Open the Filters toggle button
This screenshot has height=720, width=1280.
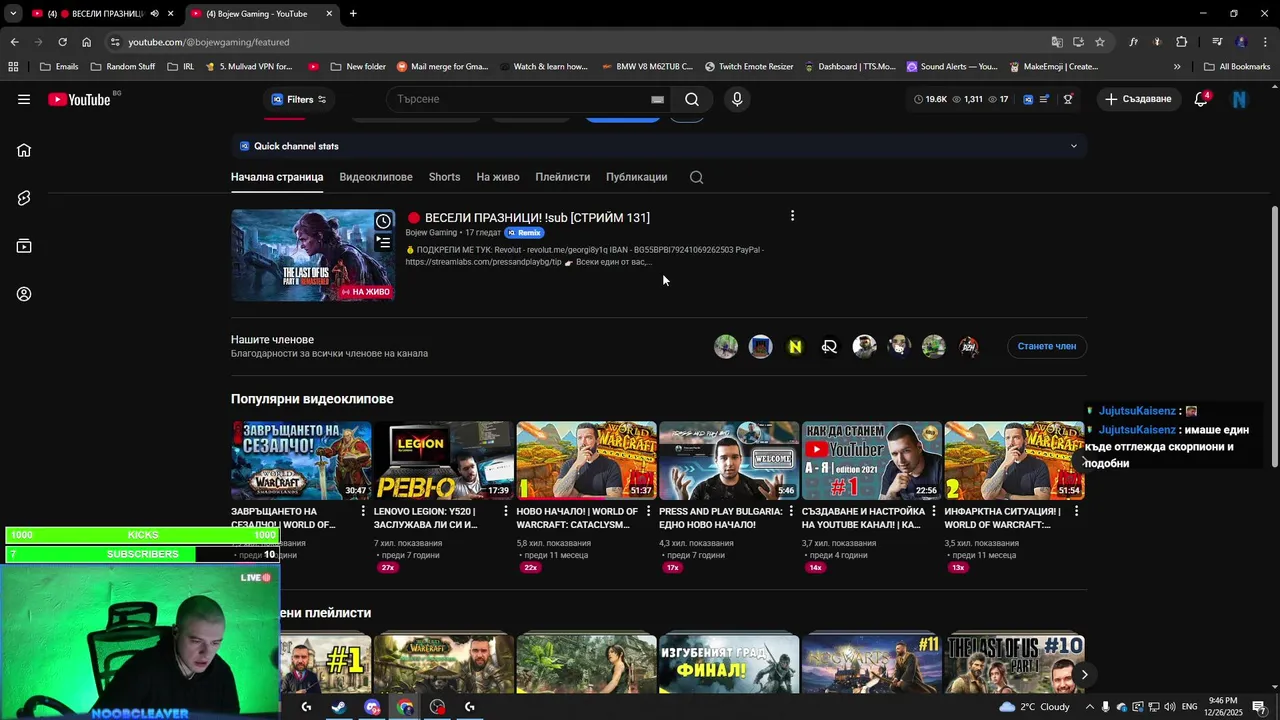point(298,99)
